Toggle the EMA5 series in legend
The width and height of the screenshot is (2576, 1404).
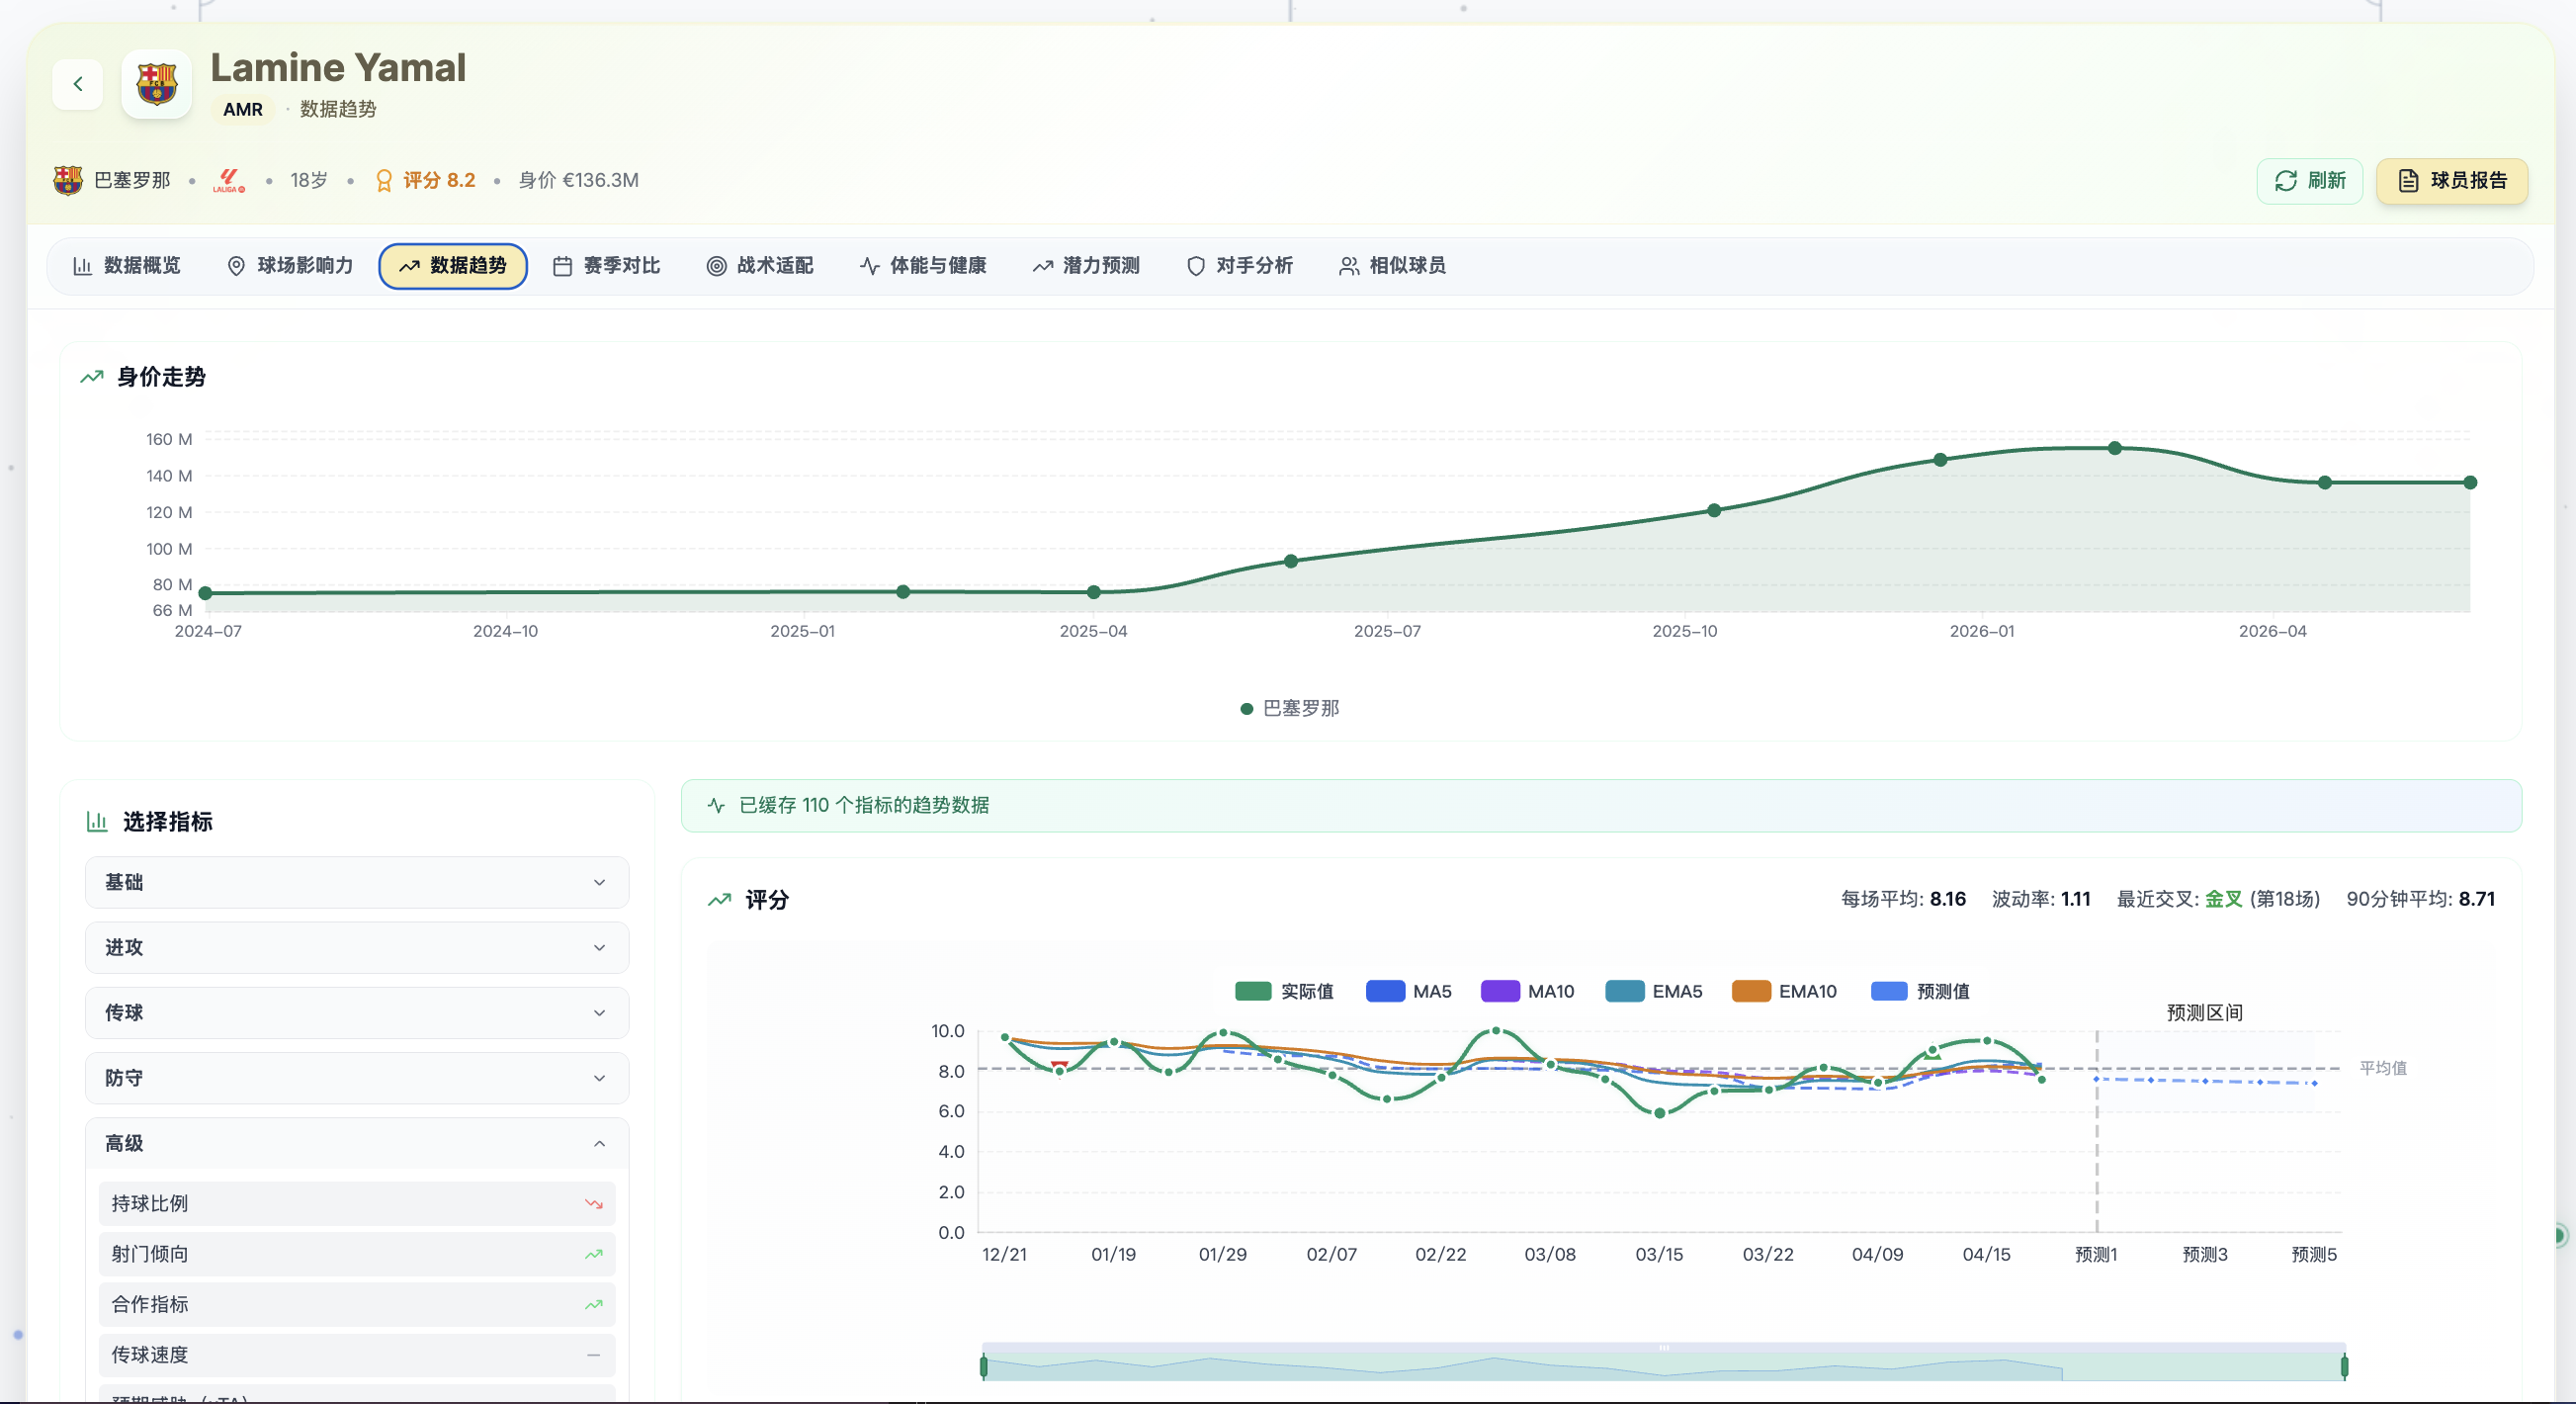coord(1653,991)
